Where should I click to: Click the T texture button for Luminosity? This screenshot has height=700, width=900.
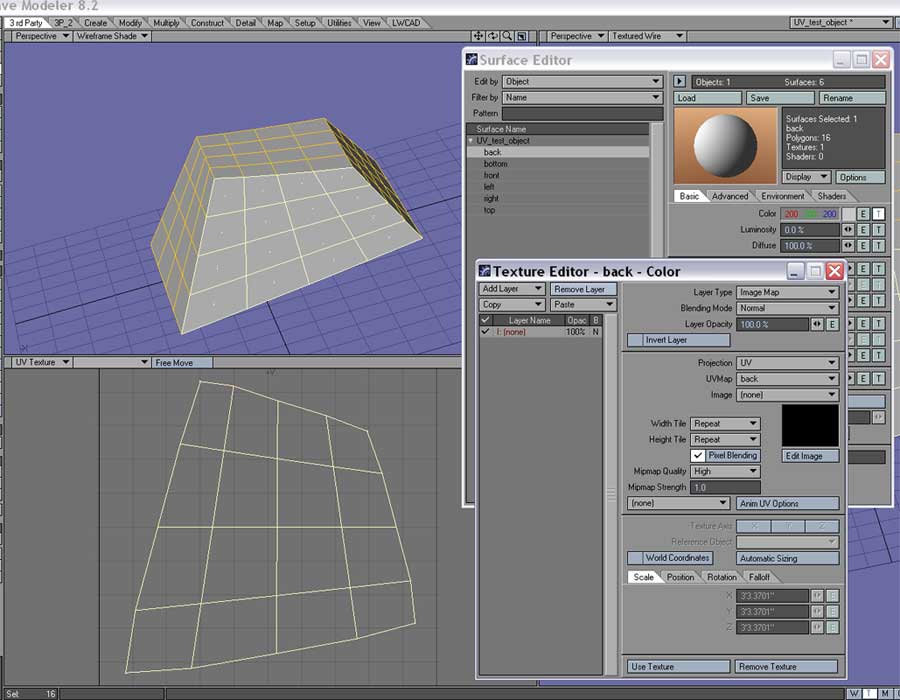[878, 230]
